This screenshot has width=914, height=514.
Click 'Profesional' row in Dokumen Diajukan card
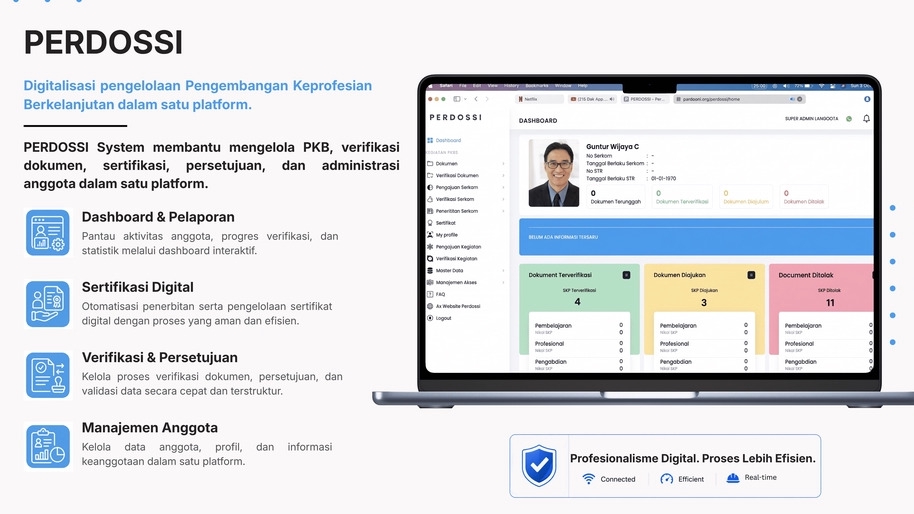(704, 346)
